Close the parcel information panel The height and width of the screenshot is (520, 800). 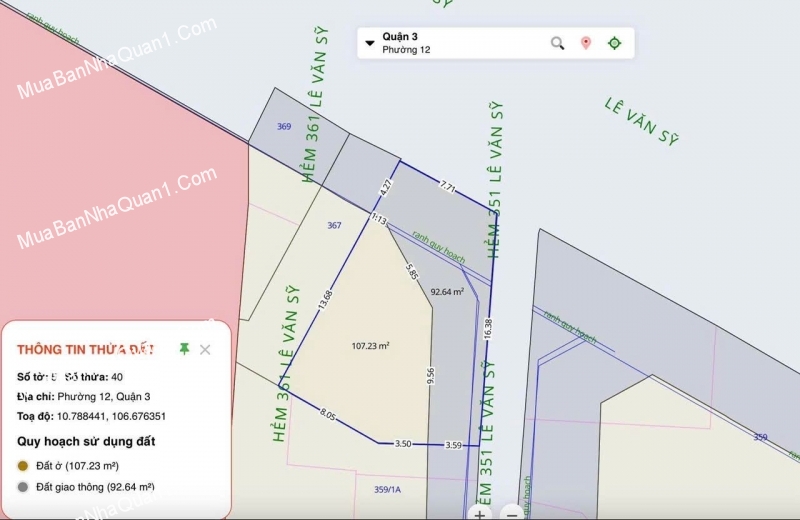205,349
